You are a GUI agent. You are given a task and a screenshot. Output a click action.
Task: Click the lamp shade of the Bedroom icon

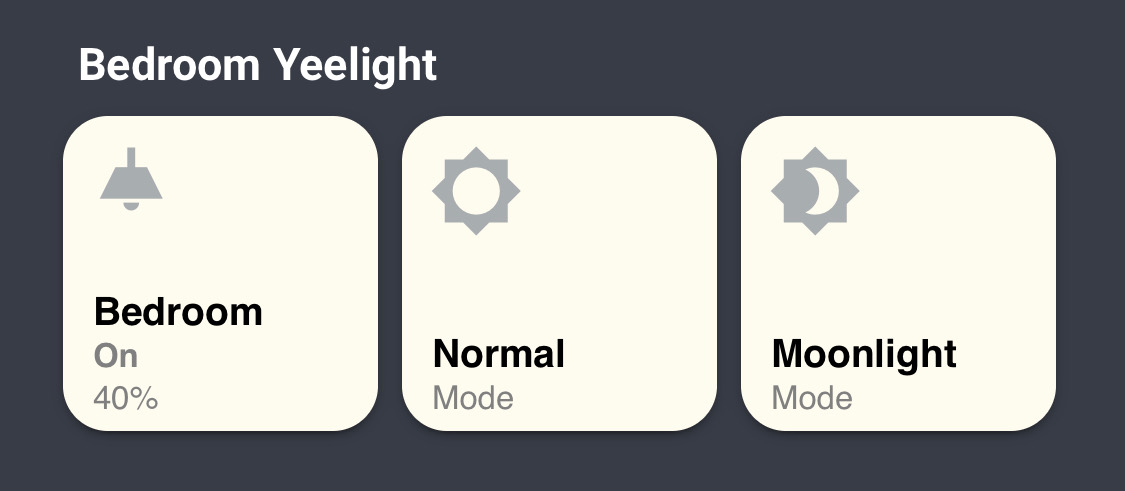click(x=131, y=185)
